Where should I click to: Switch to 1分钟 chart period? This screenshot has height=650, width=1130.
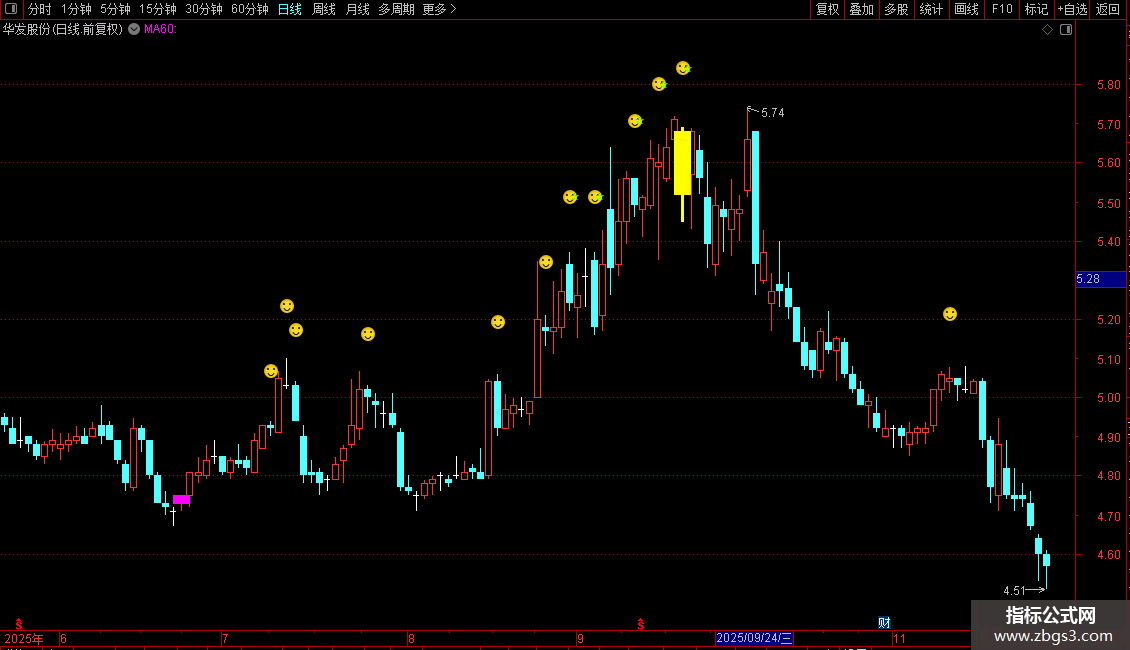click(76, 9)
